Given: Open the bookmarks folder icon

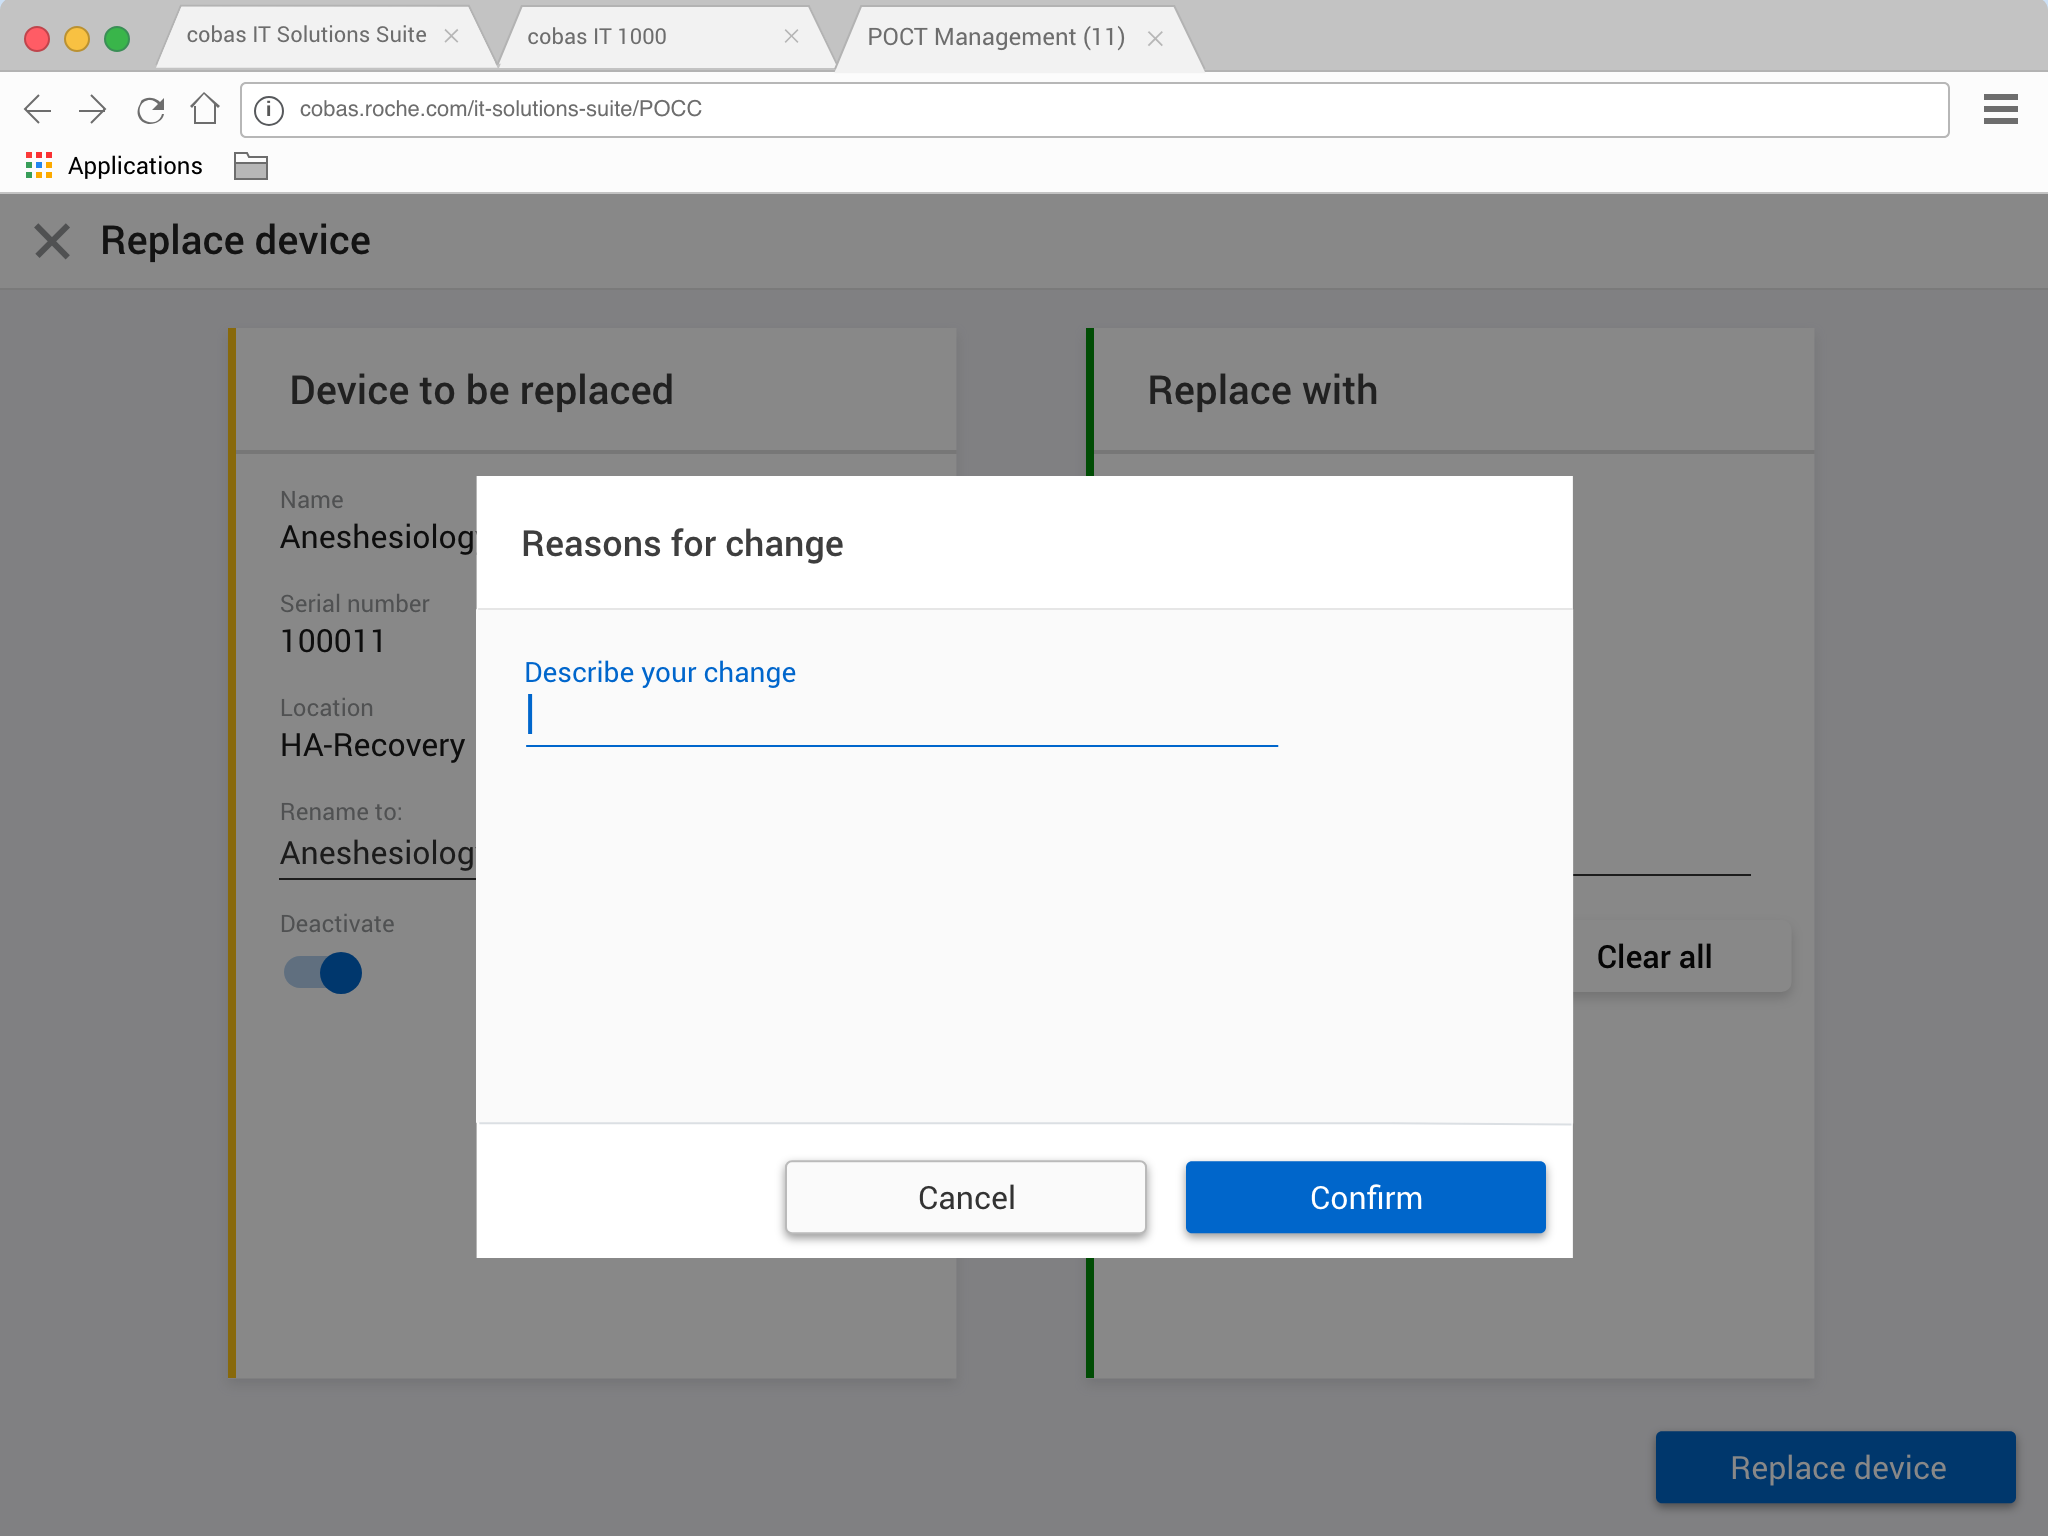Looking at the screenshot, I should (250, 166).
